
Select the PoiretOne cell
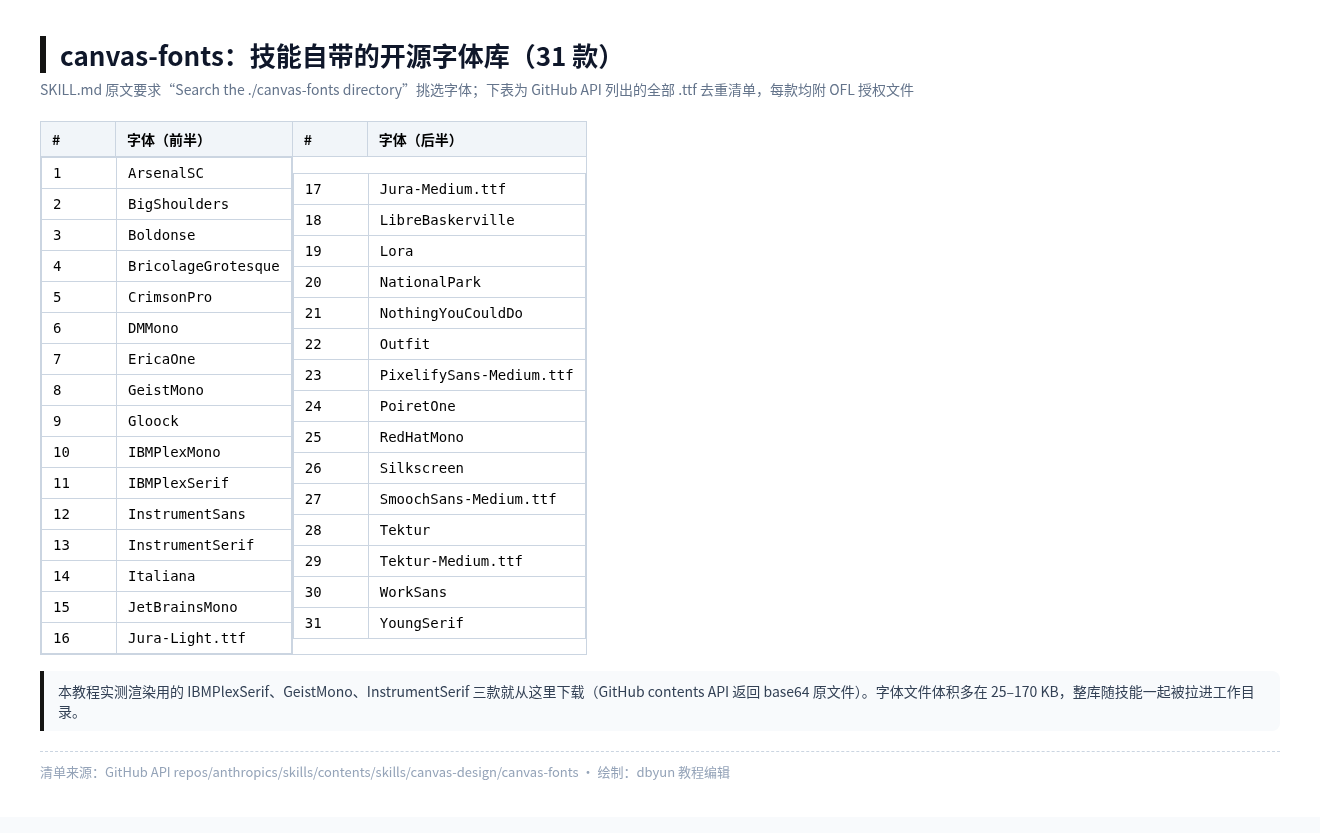[476, 406]
